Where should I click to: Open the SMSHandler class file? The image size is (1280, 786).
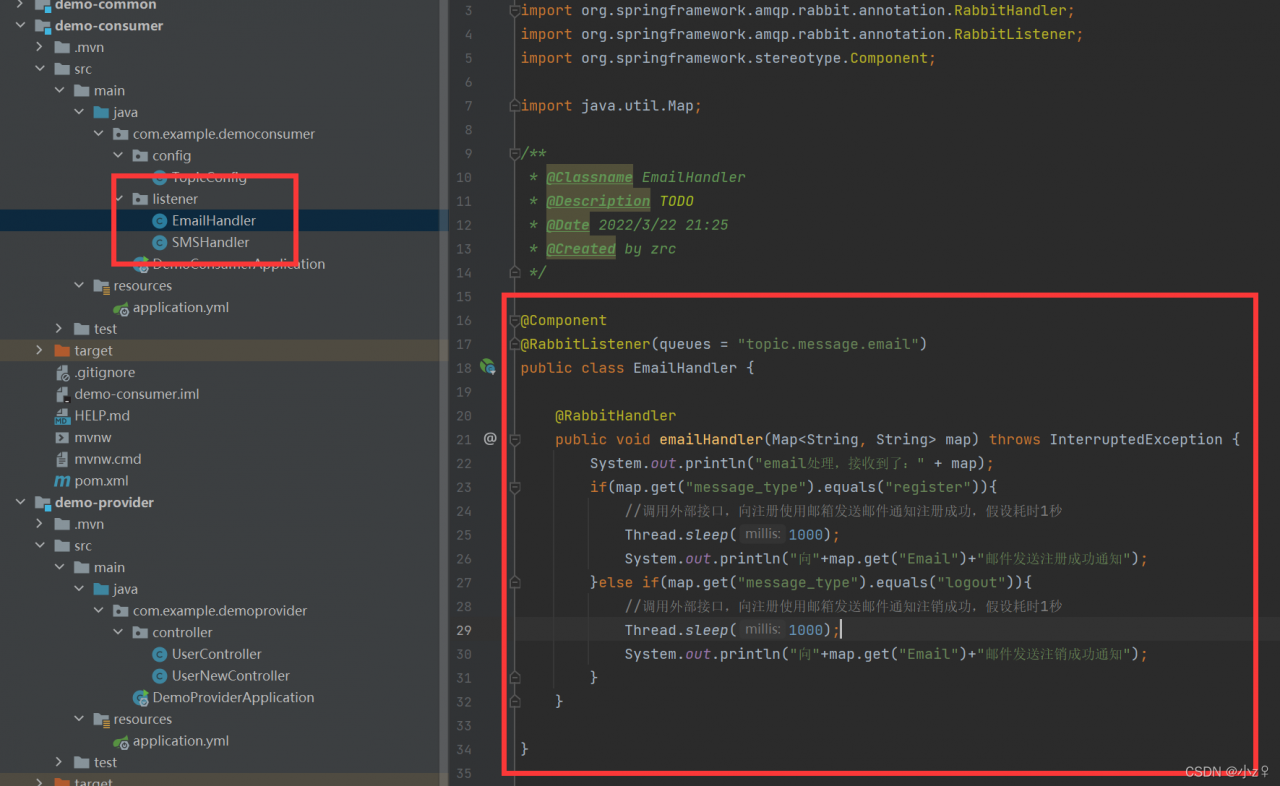coord(210,242)
